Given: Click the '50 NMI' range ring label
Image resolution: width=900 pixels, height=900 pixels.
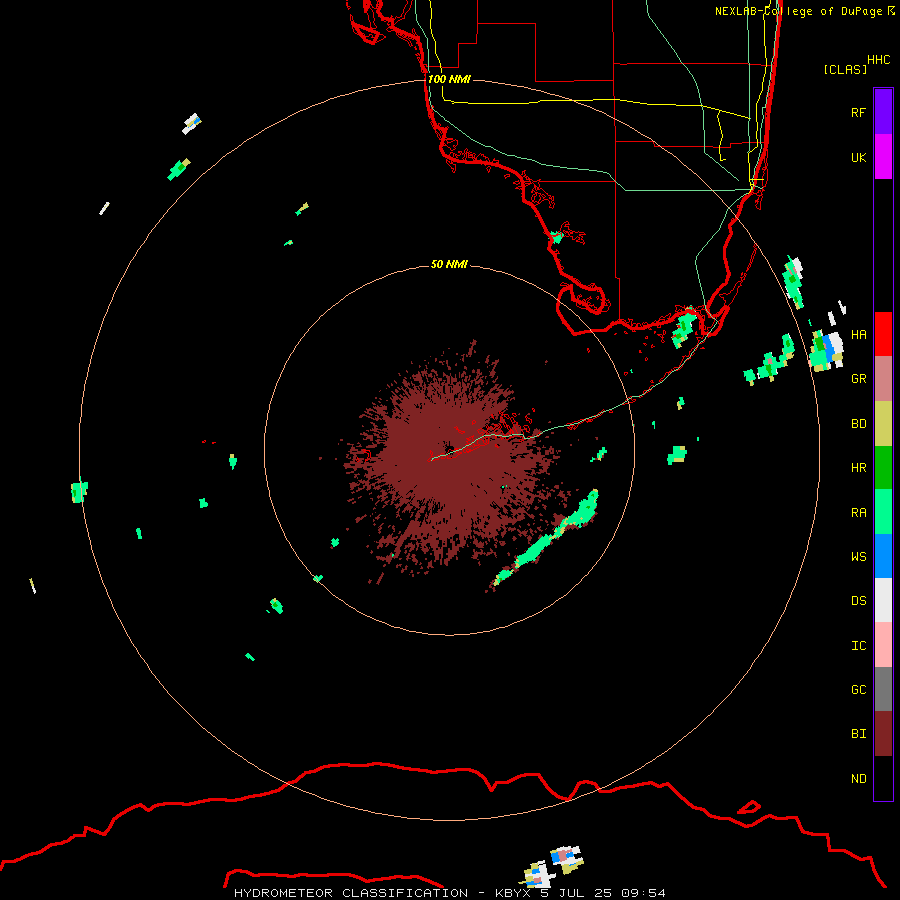Looking at the screenshot, I should click(449, 264).
